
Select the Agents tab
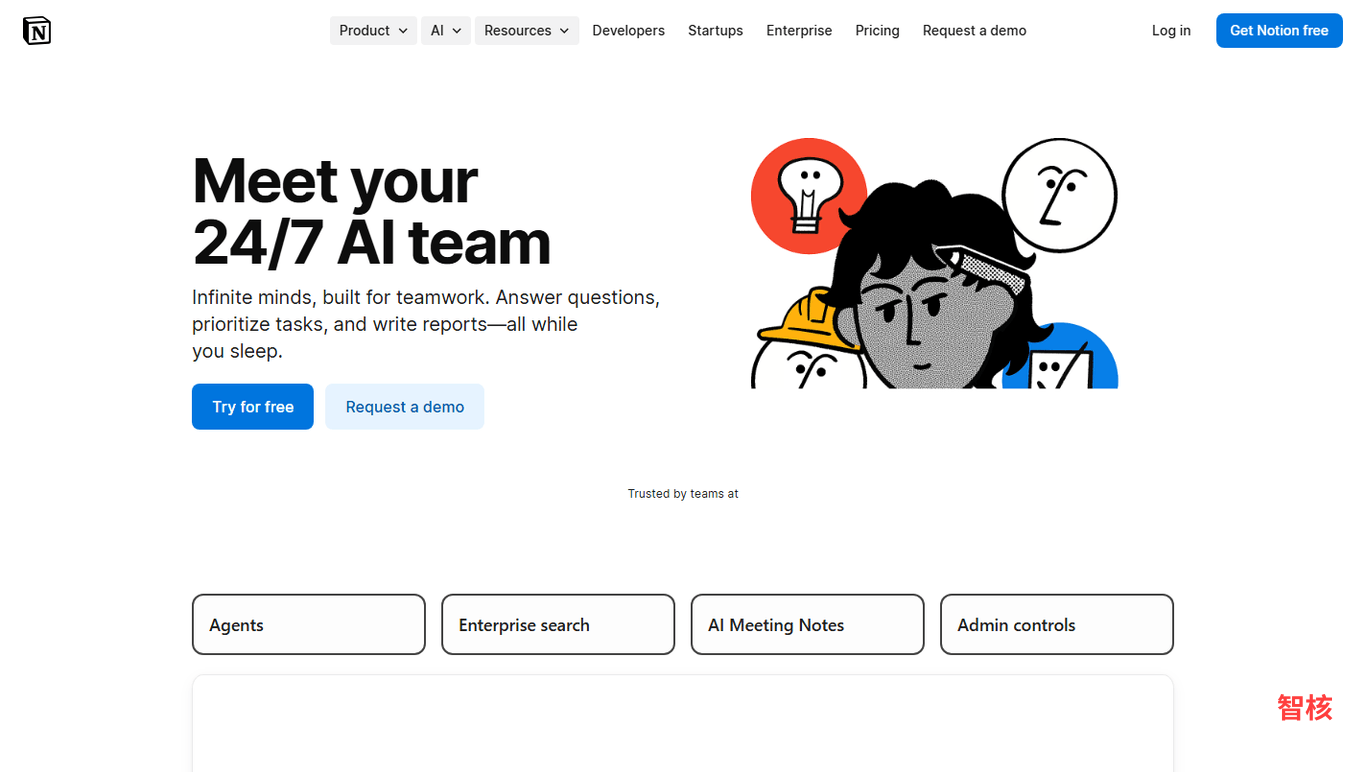309,625
